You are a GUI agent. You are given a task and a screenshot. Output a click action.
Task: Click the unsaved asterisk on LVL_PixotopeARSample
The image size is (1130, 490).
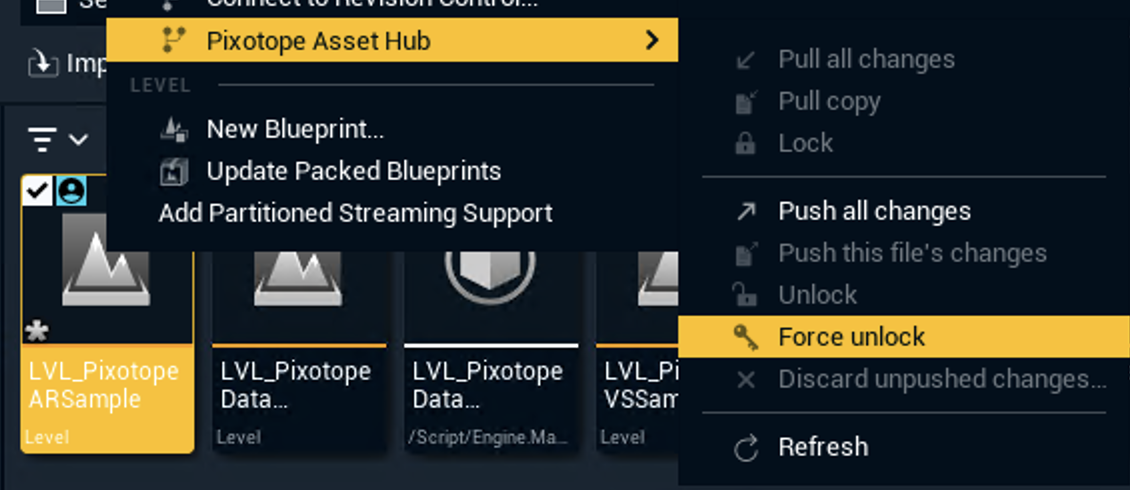[36, 331]
